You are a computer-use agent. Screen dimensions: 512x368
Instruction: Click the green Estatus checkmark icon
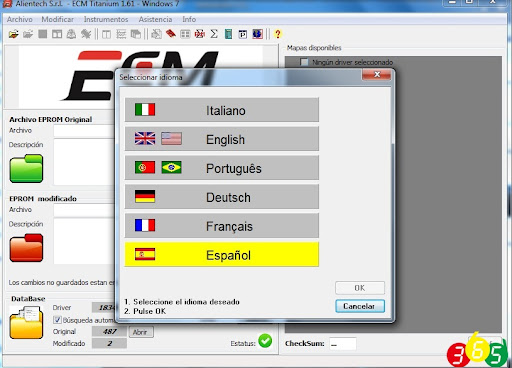click(265, 341)
